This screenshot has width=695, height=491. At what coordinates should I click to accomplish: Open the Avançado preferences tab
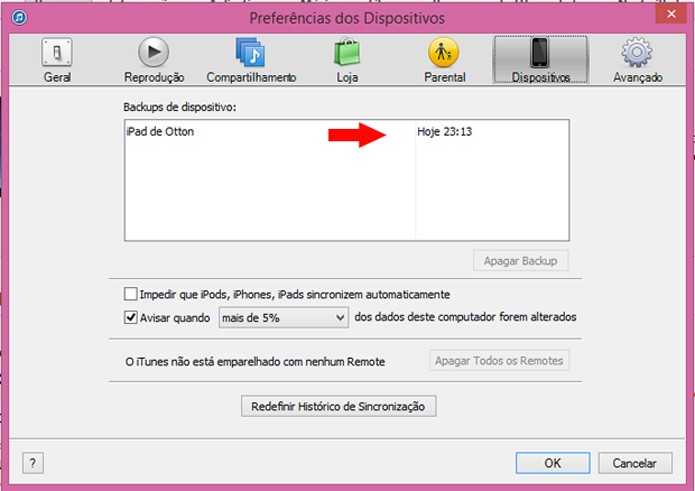point(637,61)
